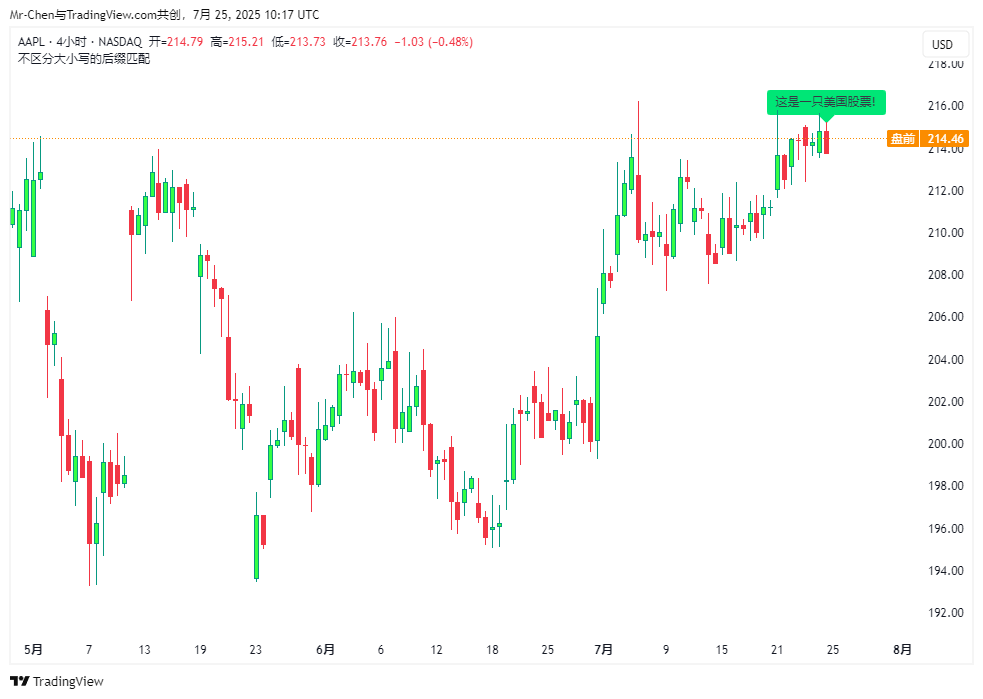Click the 204.00 price axis label
Screen dimensions: 983x699
[x=945, y=359]
